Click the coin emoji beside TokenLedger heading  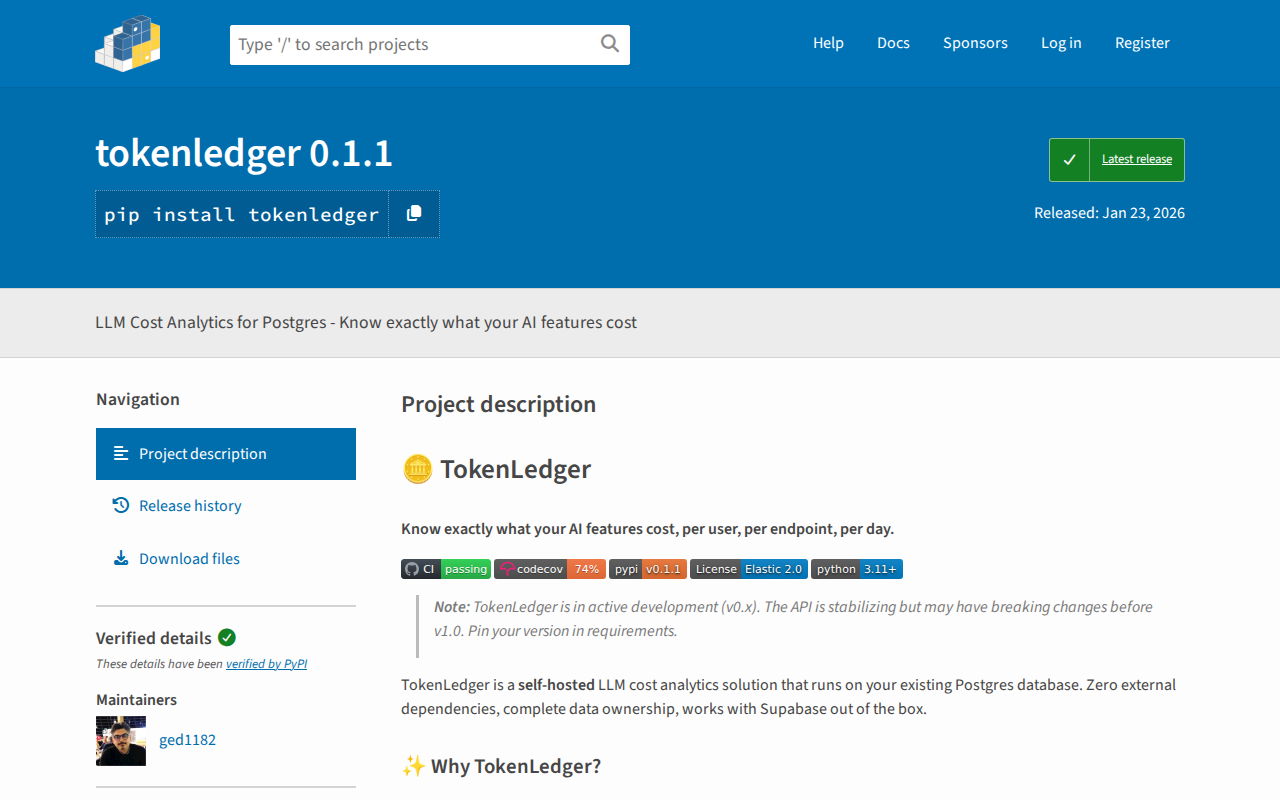pyautogui.click(x=417, y=469)
